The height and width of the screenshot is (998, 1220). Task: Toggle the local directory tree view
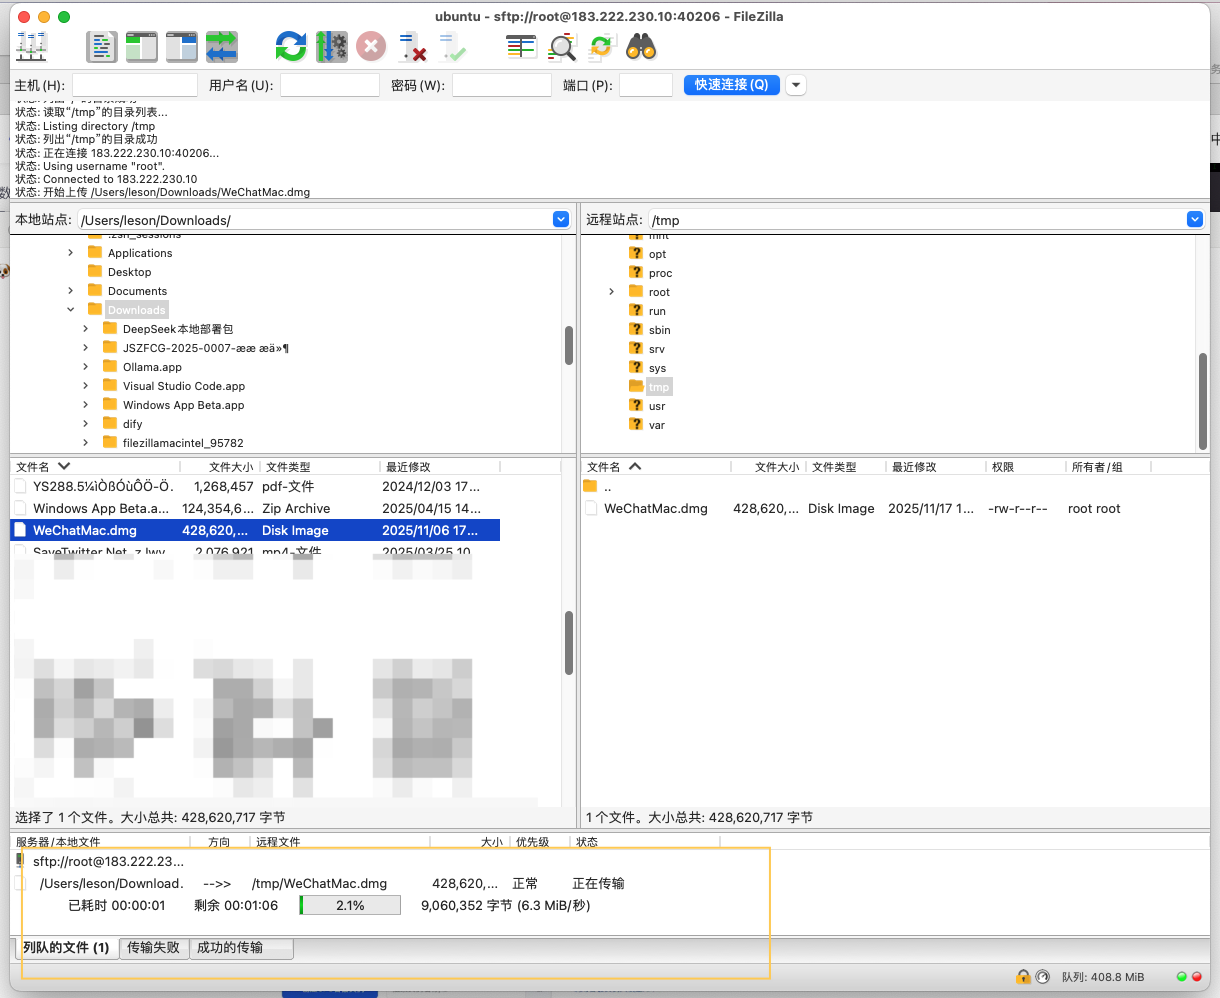[142, 46]
